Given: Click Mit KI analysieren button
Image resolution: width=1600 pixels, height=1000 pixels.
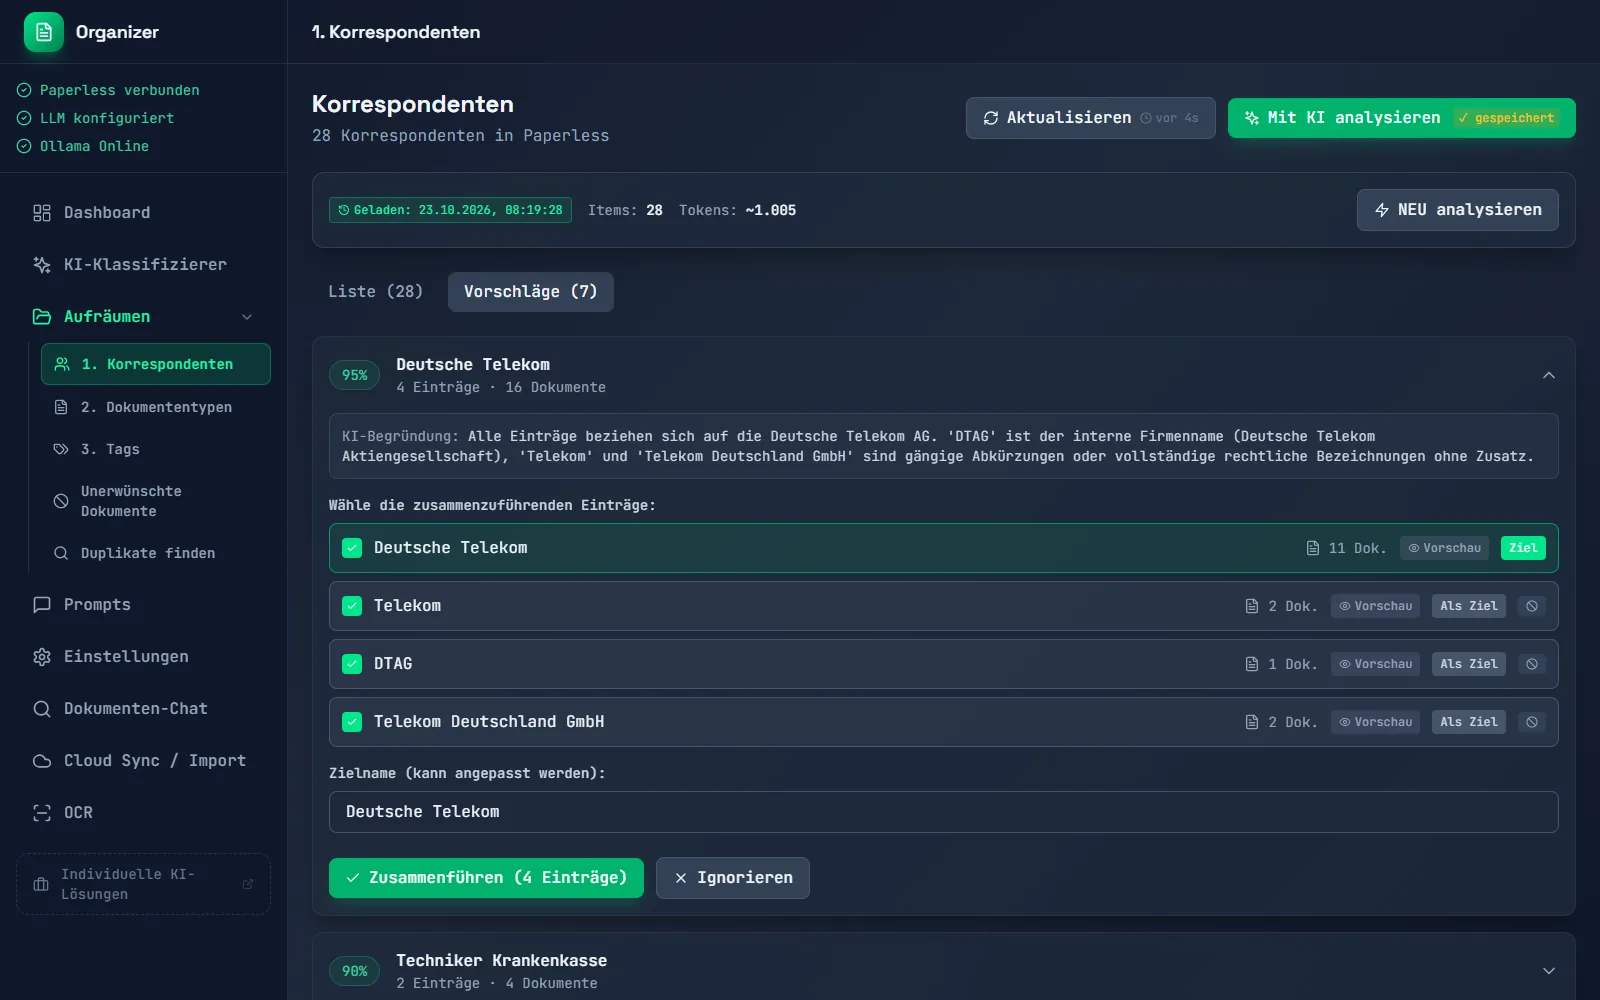Looking at the screenshot, I should click(x=1401, y=118).
